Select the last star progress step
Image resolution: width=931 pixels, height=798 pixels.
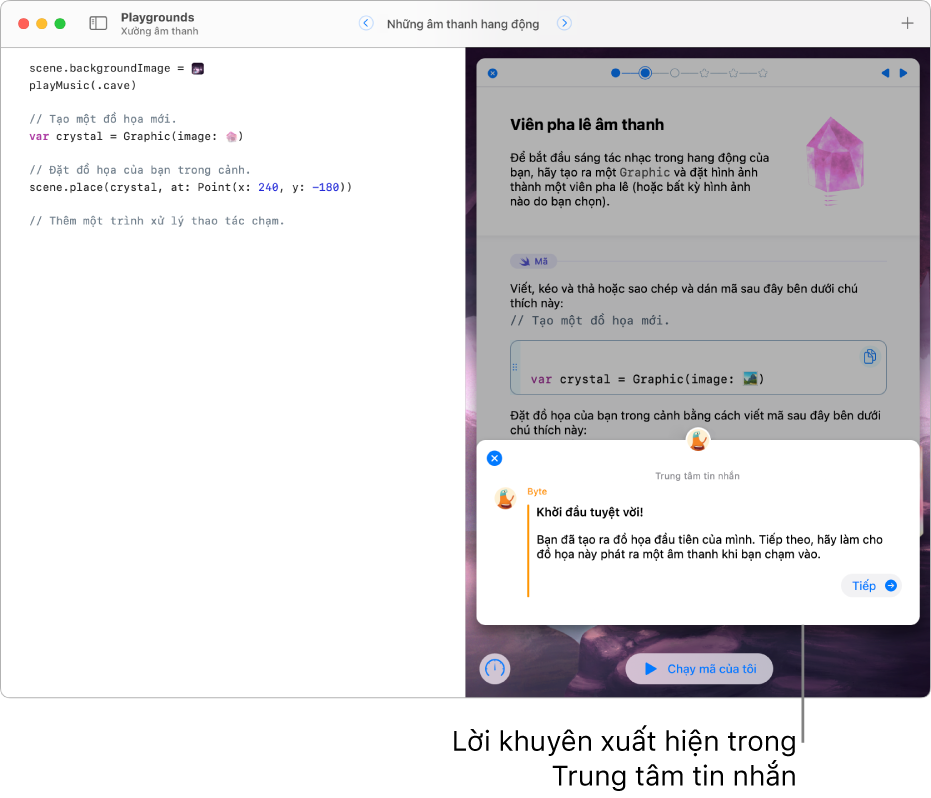click(x=763, y=73)
